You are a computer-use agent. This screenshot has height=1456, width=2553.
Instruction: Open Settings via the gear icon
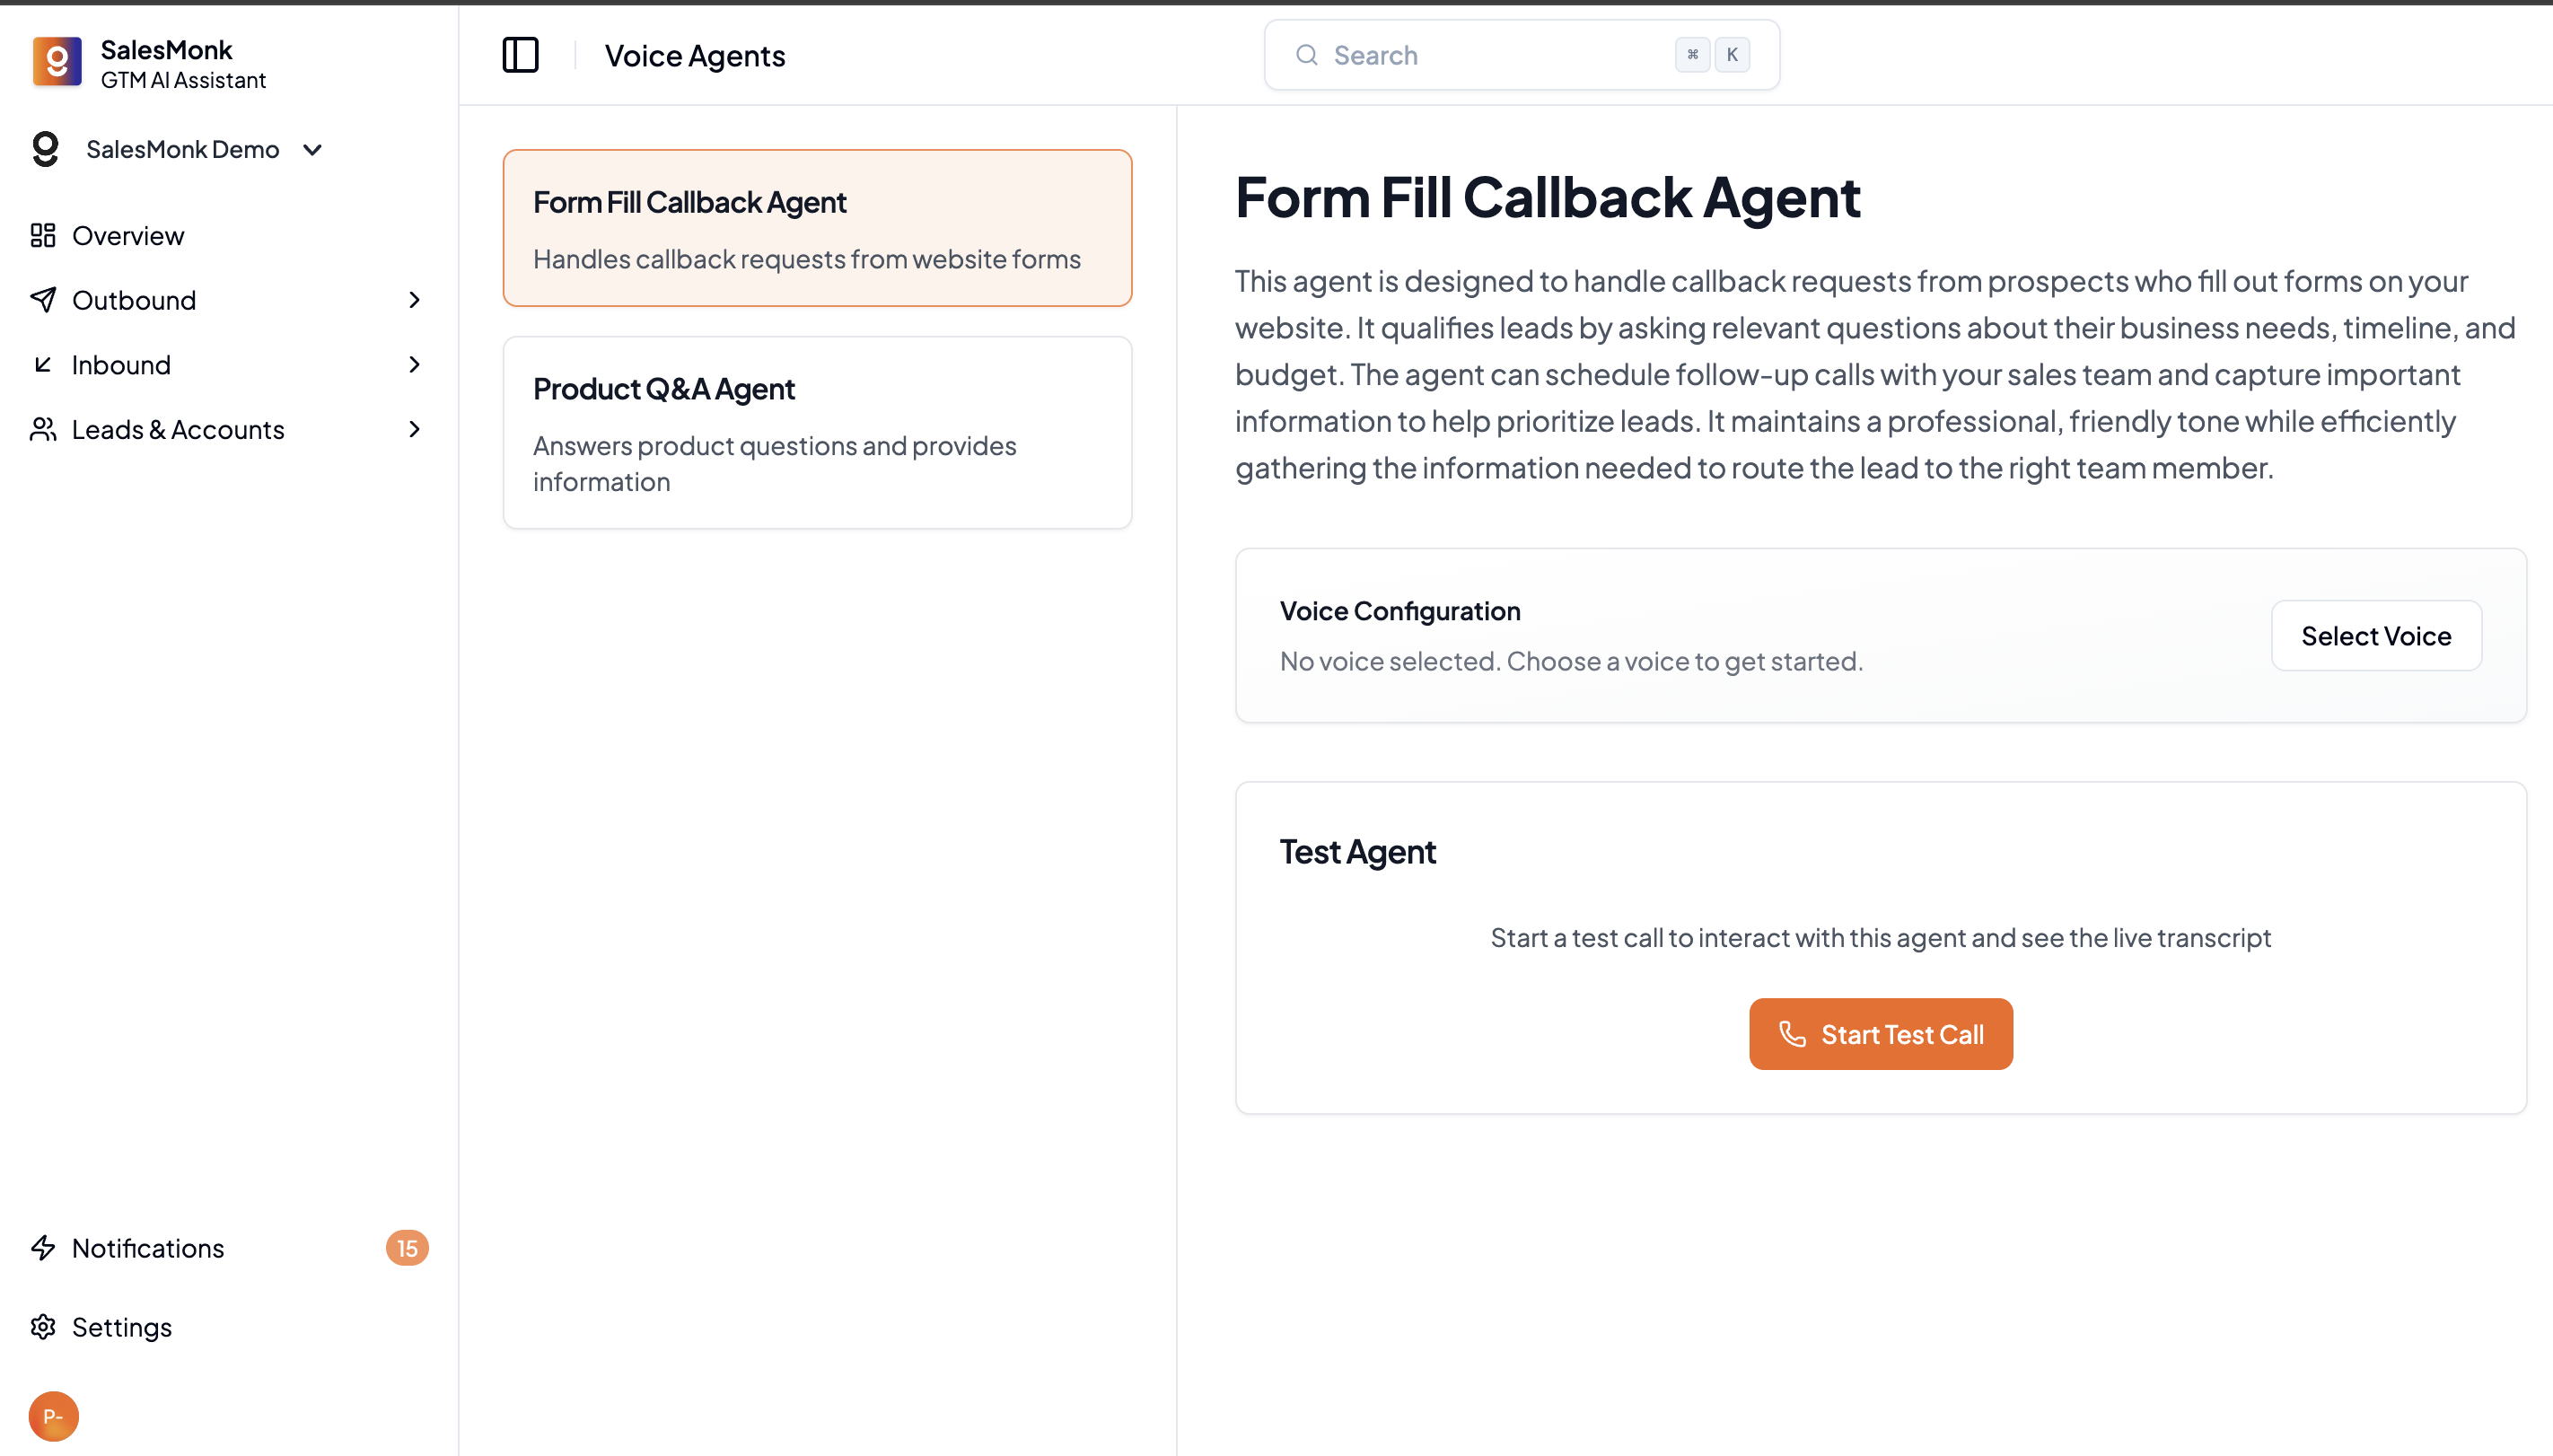43,1327
